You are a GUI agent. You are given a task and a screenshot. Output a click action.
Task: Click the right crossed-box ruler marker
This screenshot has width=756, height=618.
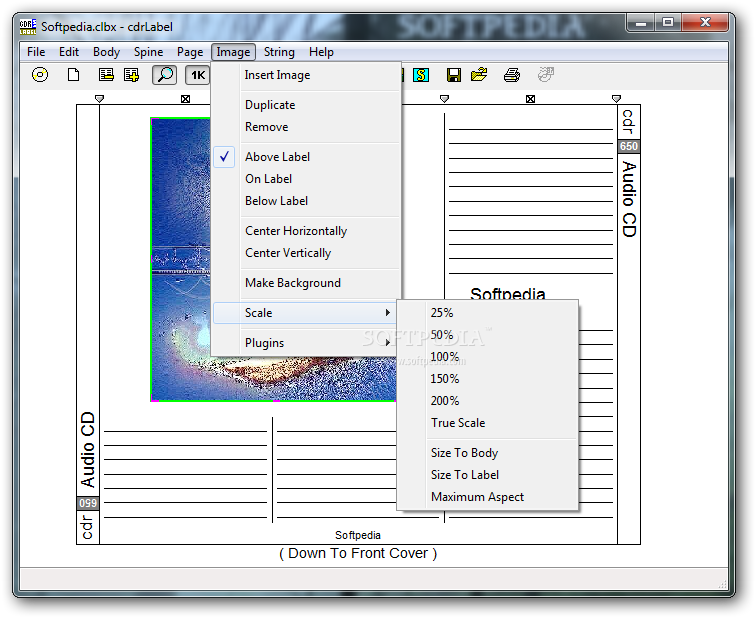click(530, 99)
